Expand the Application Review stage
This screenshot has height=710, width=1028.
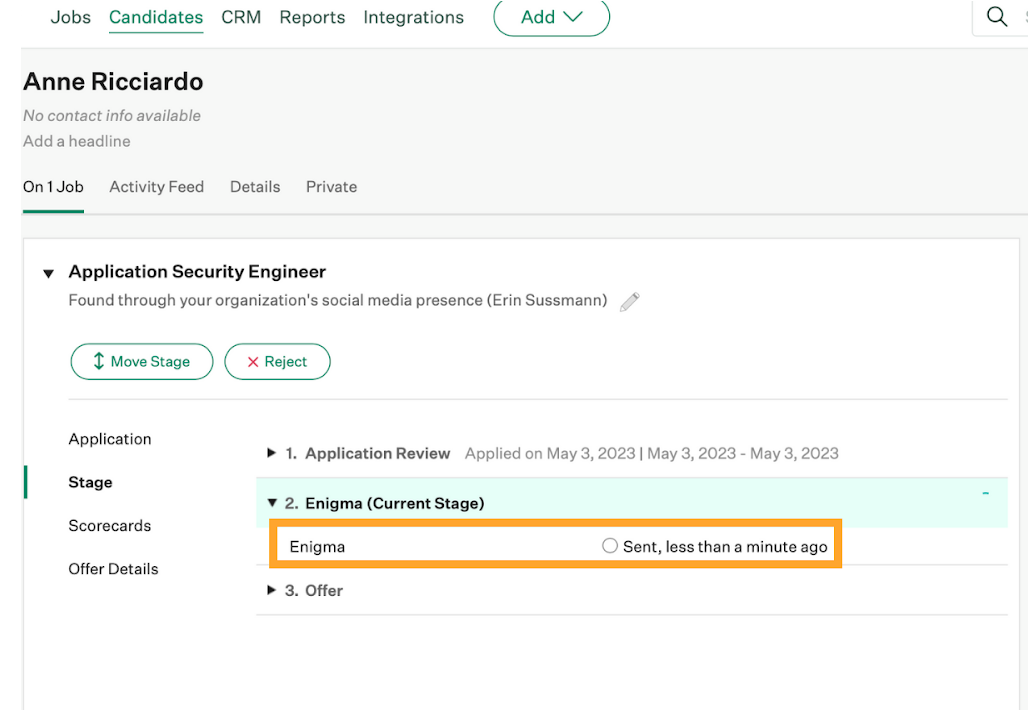[x=271, y=453]
